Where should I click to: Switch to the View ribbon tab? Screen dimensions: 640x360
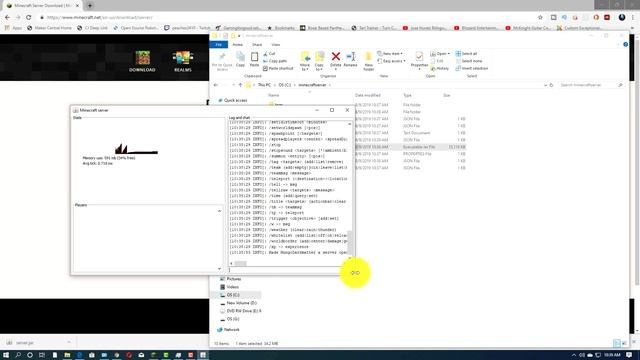click(x=276, y=44)
